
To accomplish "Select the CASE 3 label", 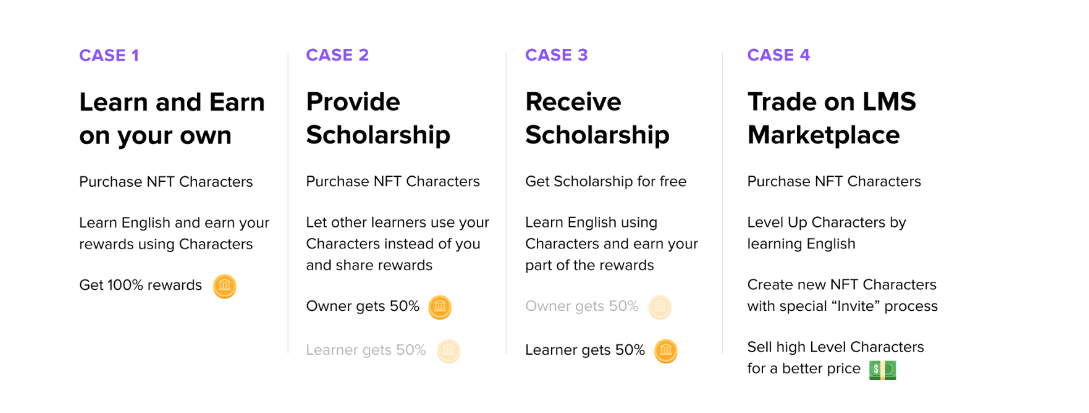I will pos(556,55).
